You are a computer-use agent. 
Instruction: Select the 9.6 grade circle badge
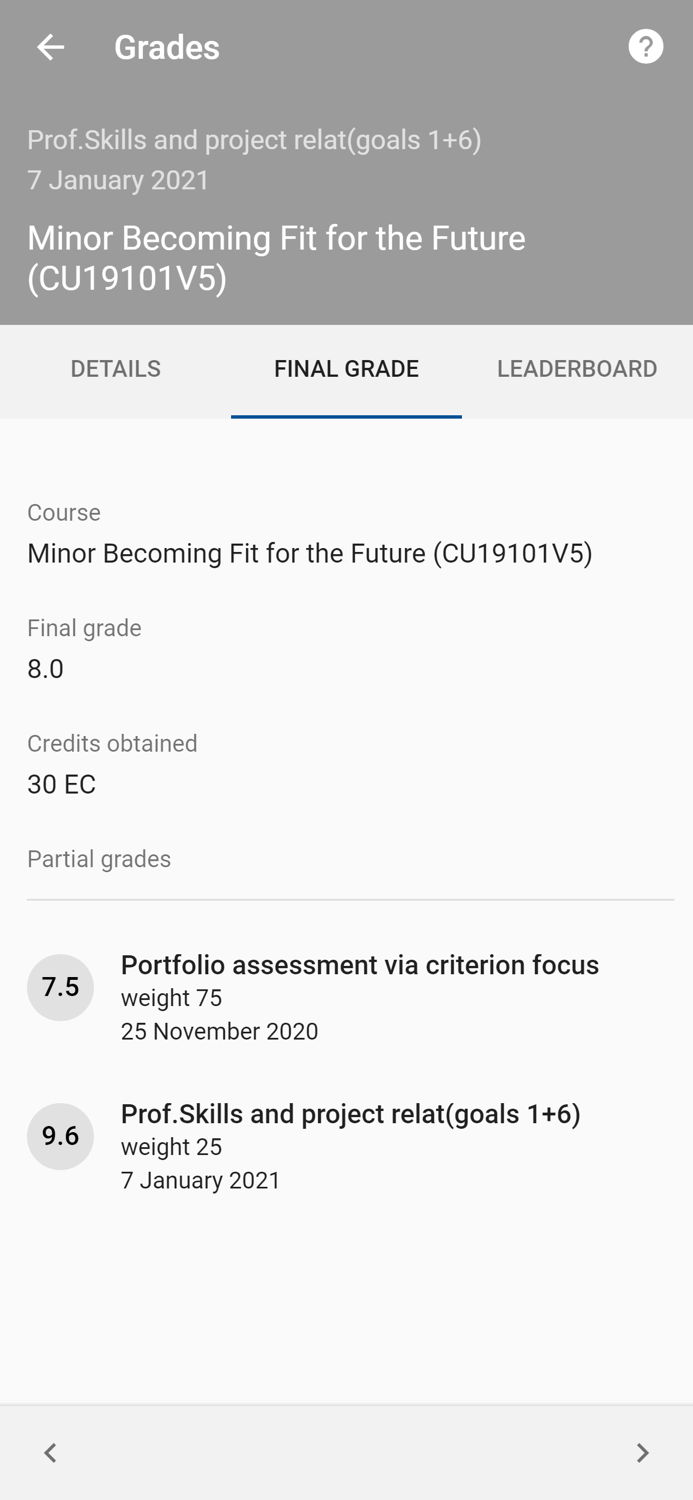point(60,1136)
